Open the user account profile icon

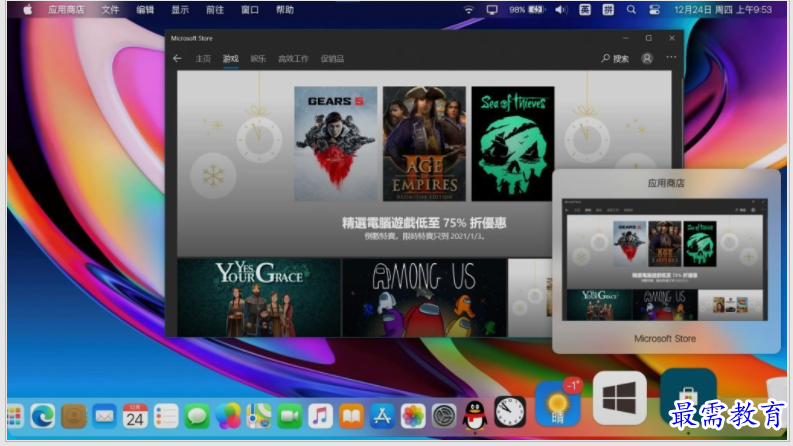click(647, 58)
